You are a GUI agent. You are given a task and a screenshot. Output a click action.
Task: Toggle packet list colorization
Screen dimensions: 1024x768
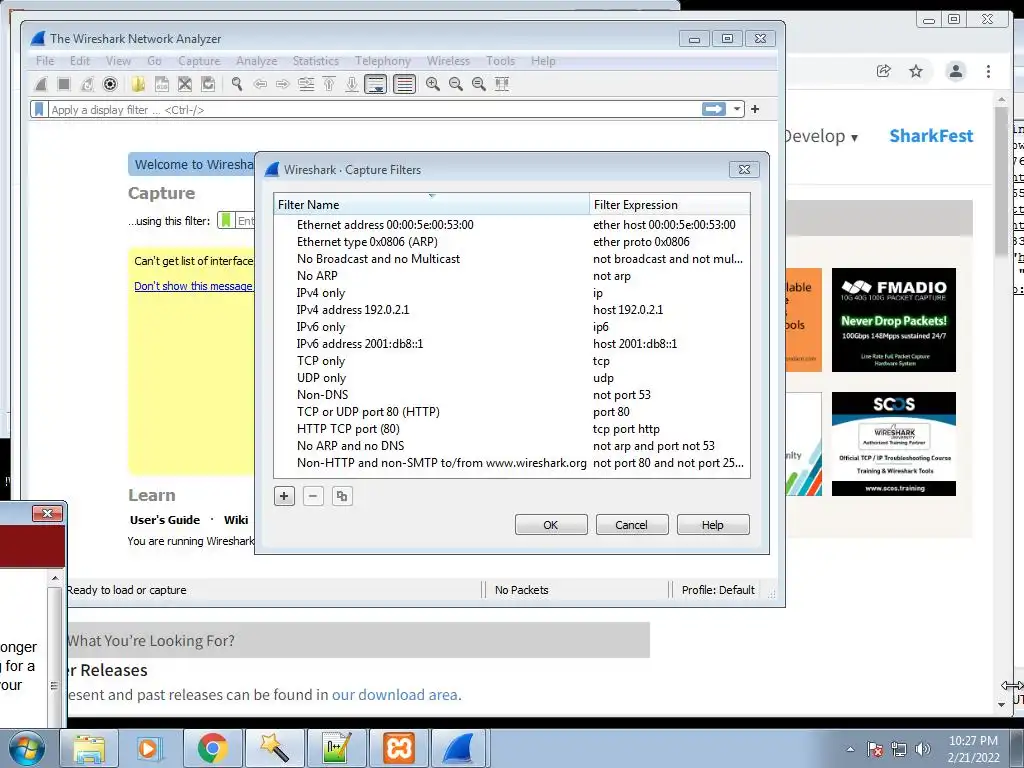(404, 84)
